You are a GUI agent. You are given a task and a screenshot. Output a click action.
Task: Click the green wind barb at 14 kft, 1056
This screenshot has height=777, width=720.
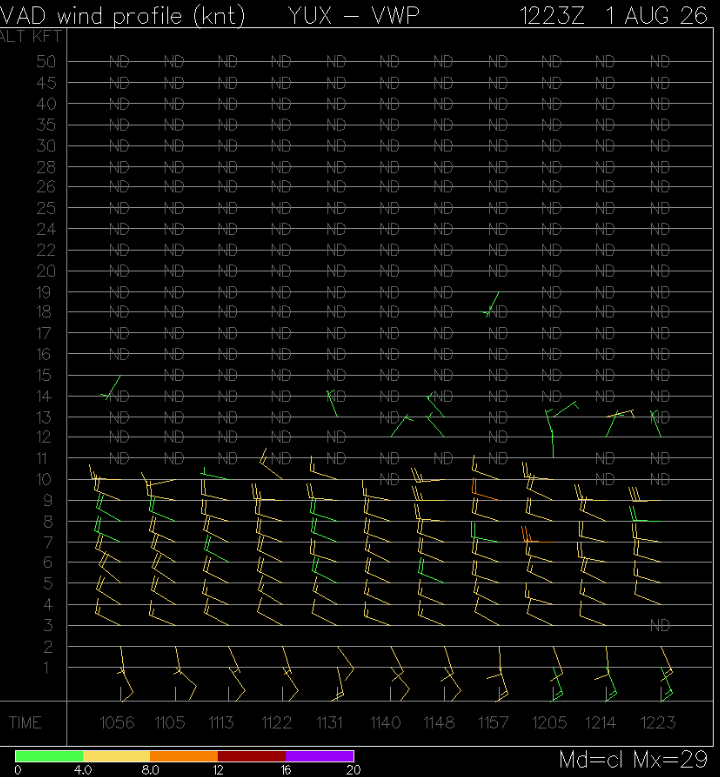[x=111, y=388]
